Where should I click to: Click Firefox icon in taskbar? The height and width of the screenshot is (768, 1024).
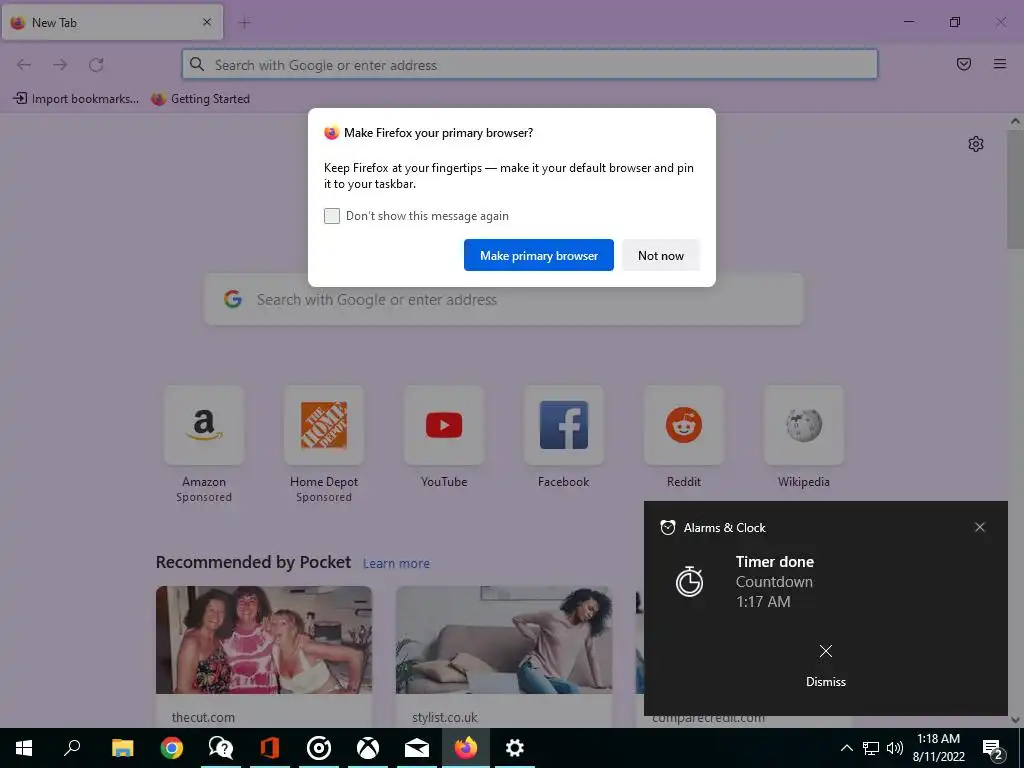pos(466,748)
